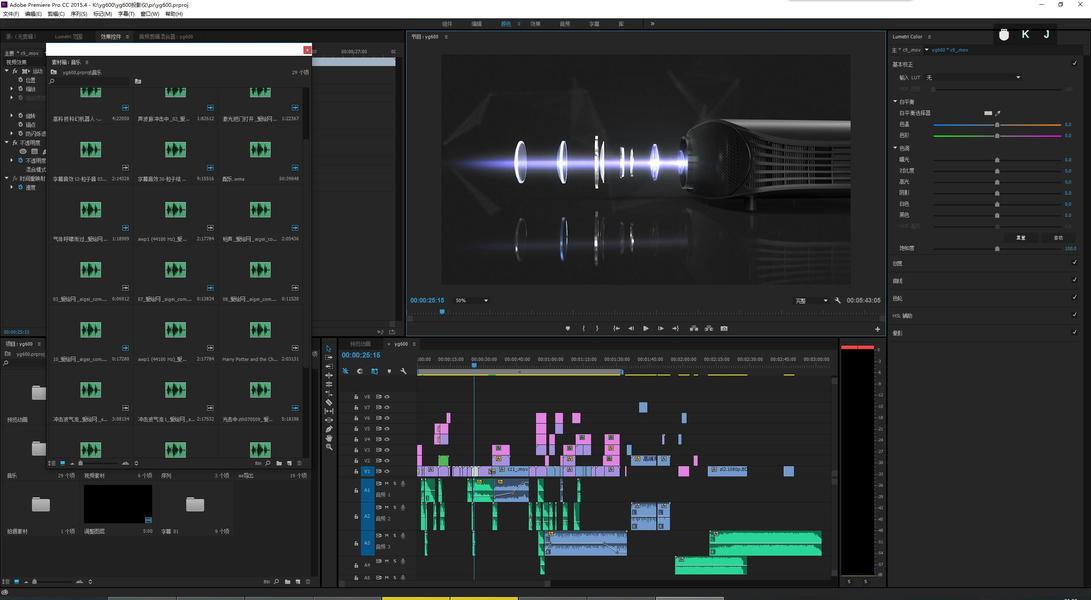Open the Sequence menu (序列)
Screen dimensions: 1091x600
[79, 13]
